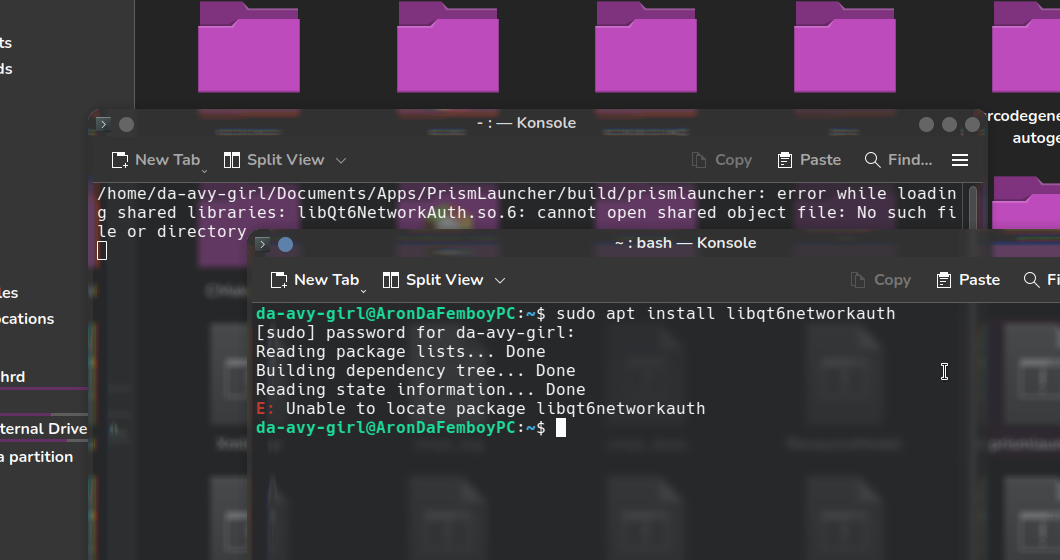Expand New Tab dropdown arrow in back Konsole
Viewport: 1060px width, 560px height.
[205, 166]
